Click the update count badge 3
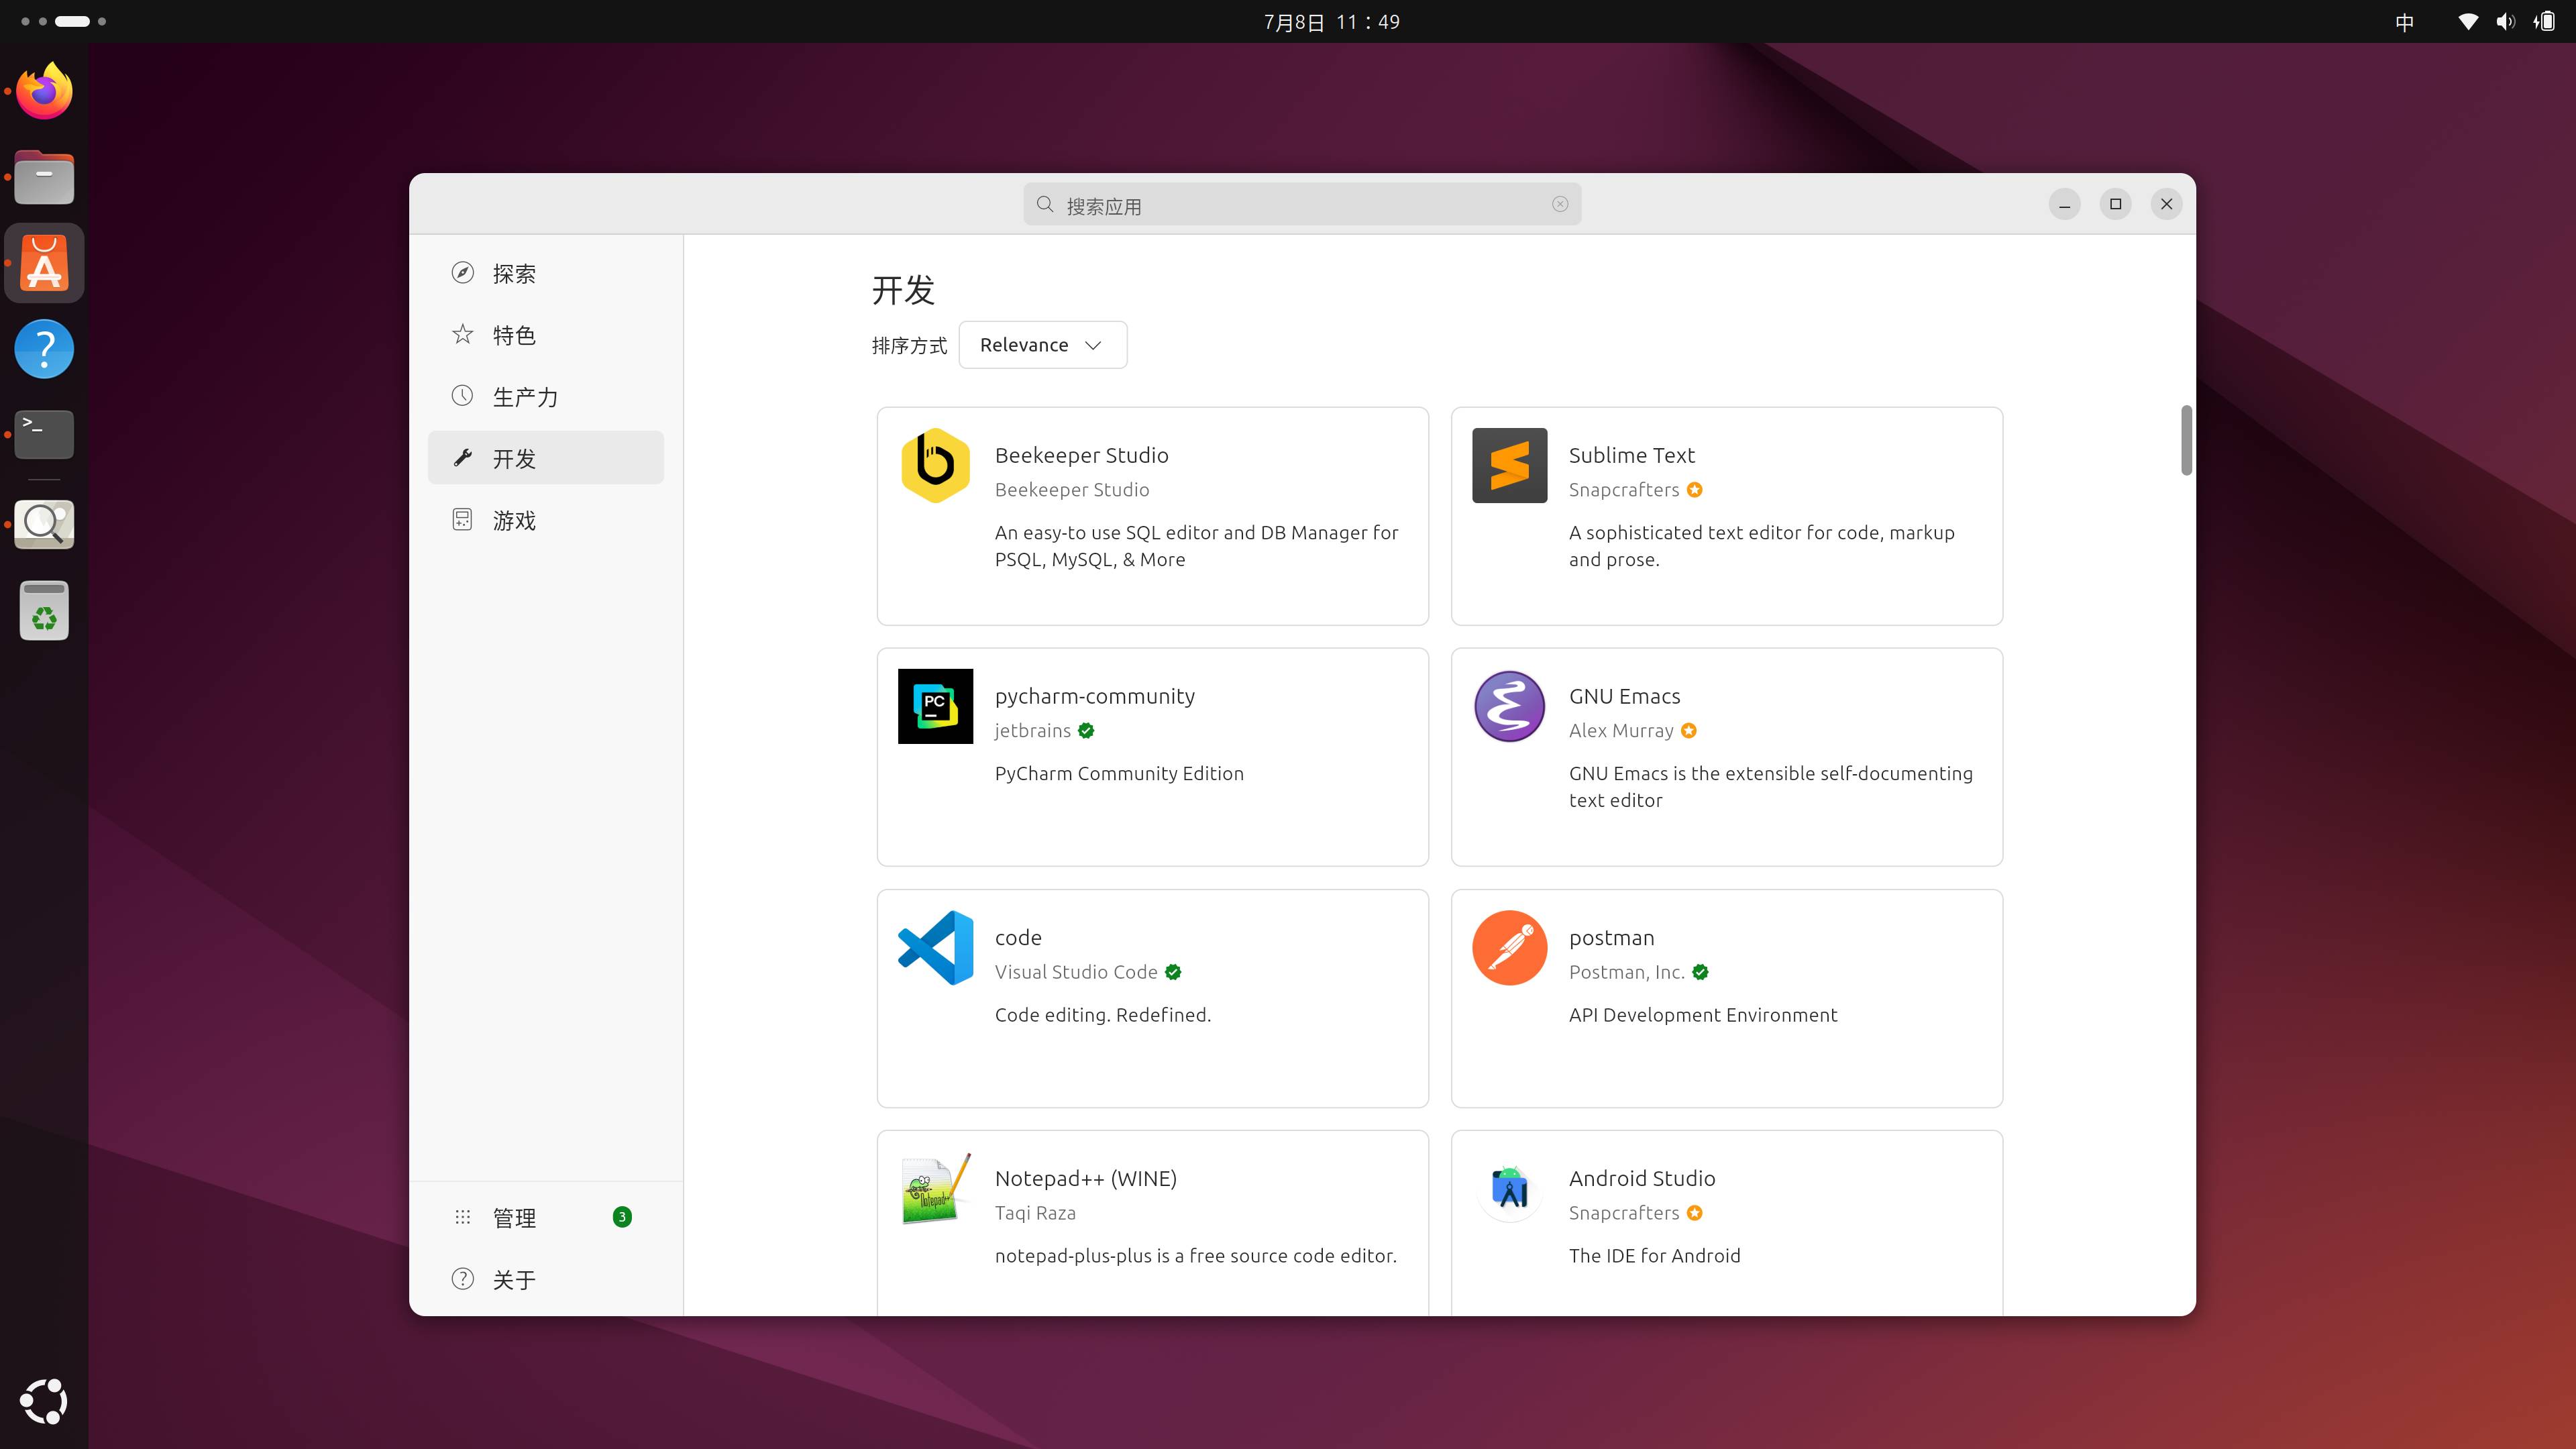The height and width of the screenshot is (1449, 2576). pos(622,1217)
